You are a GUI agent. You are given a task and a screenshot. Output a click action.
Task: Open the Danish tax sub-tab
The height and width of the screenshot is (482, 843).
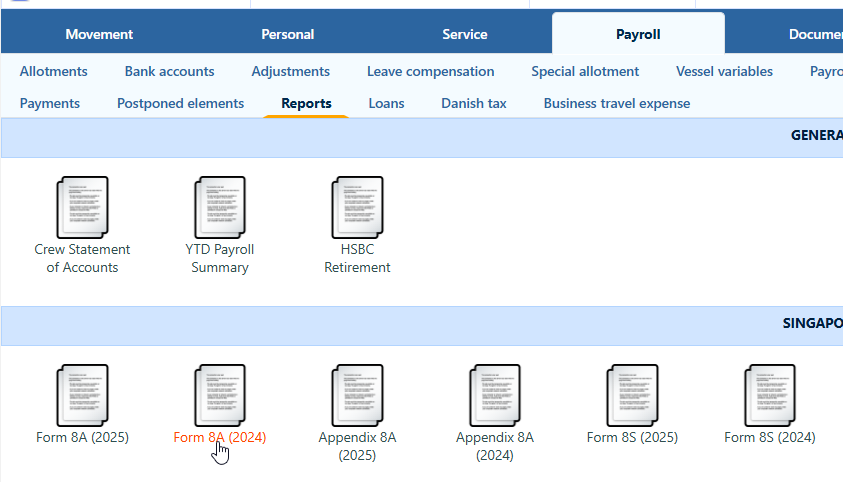[474, 103]
